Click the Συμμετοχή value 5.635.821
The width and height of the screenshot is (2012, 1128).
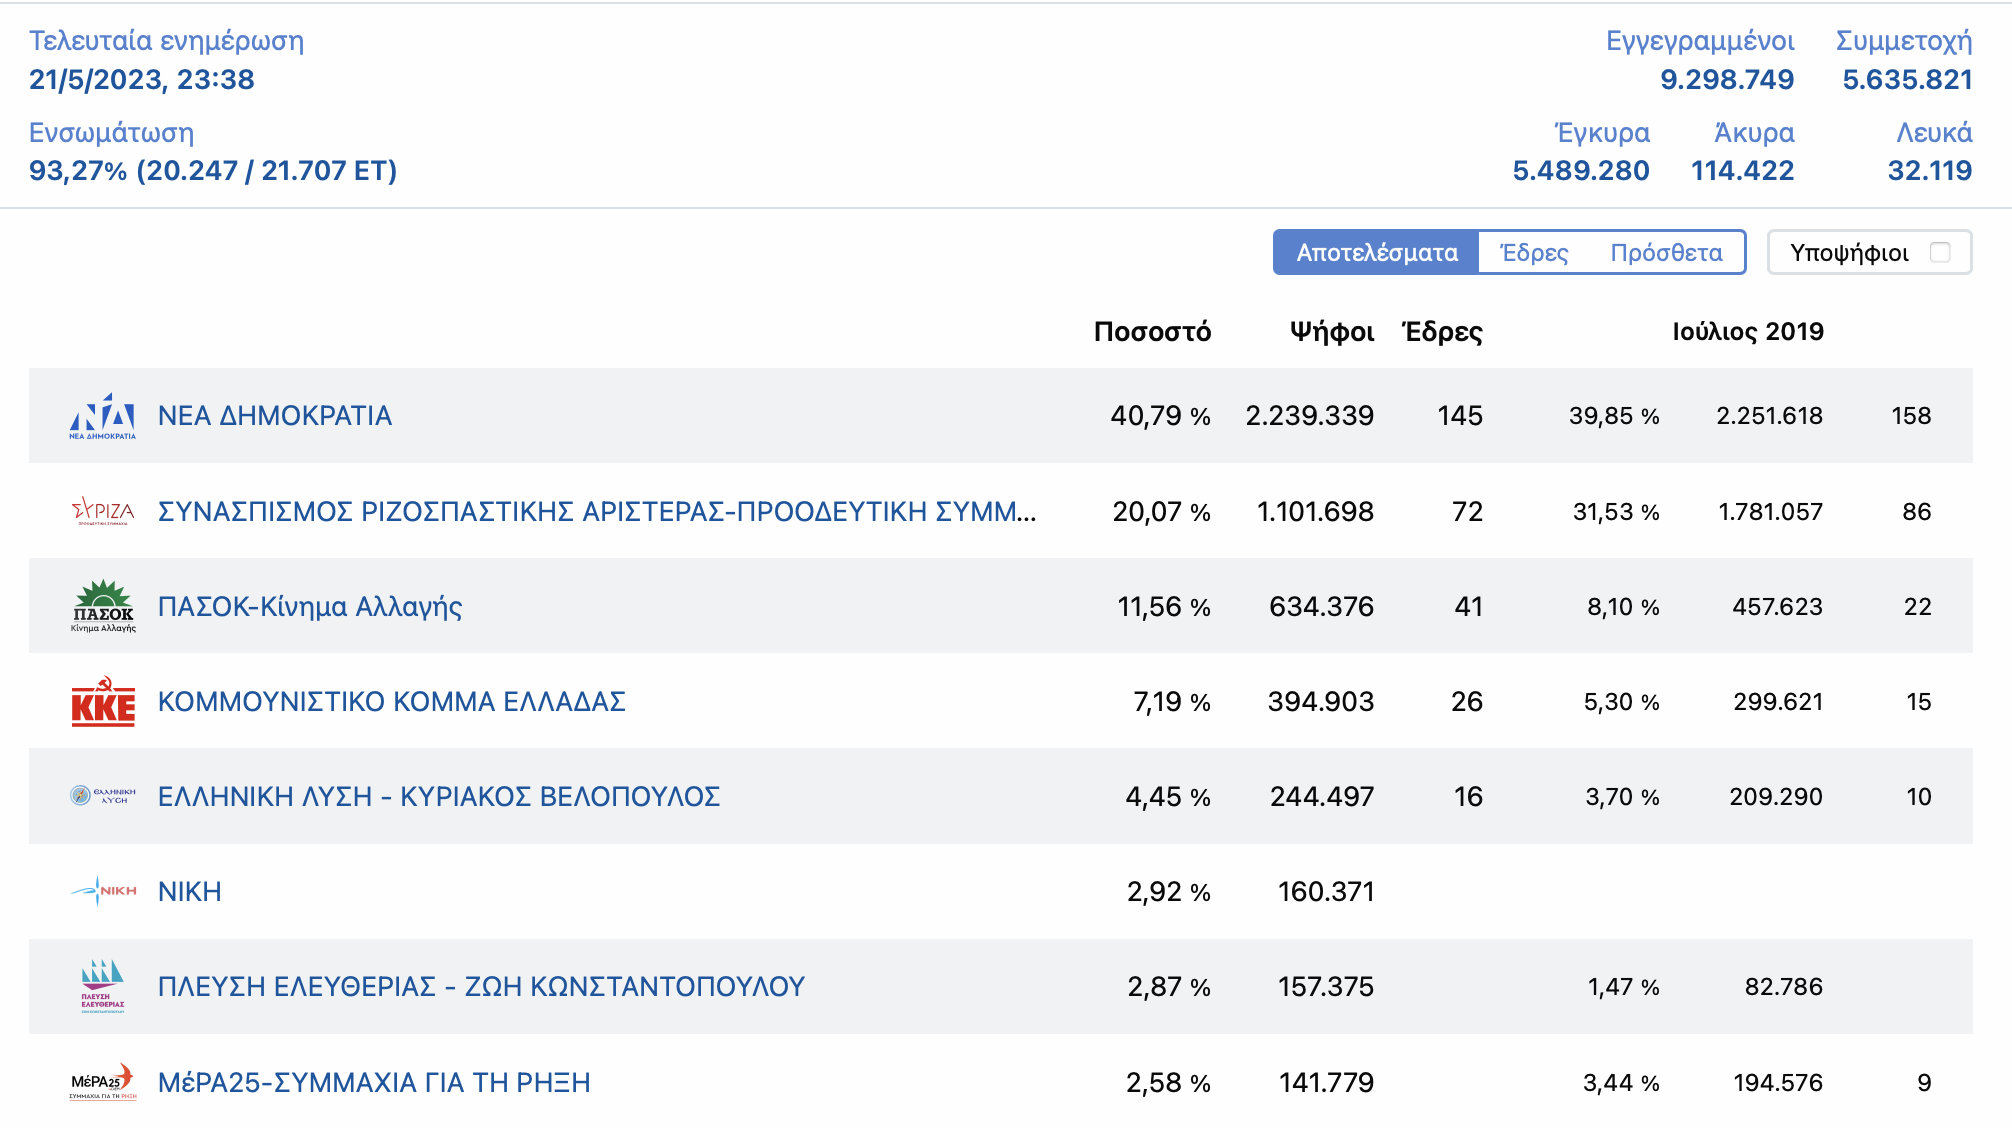click(1907, 80)
